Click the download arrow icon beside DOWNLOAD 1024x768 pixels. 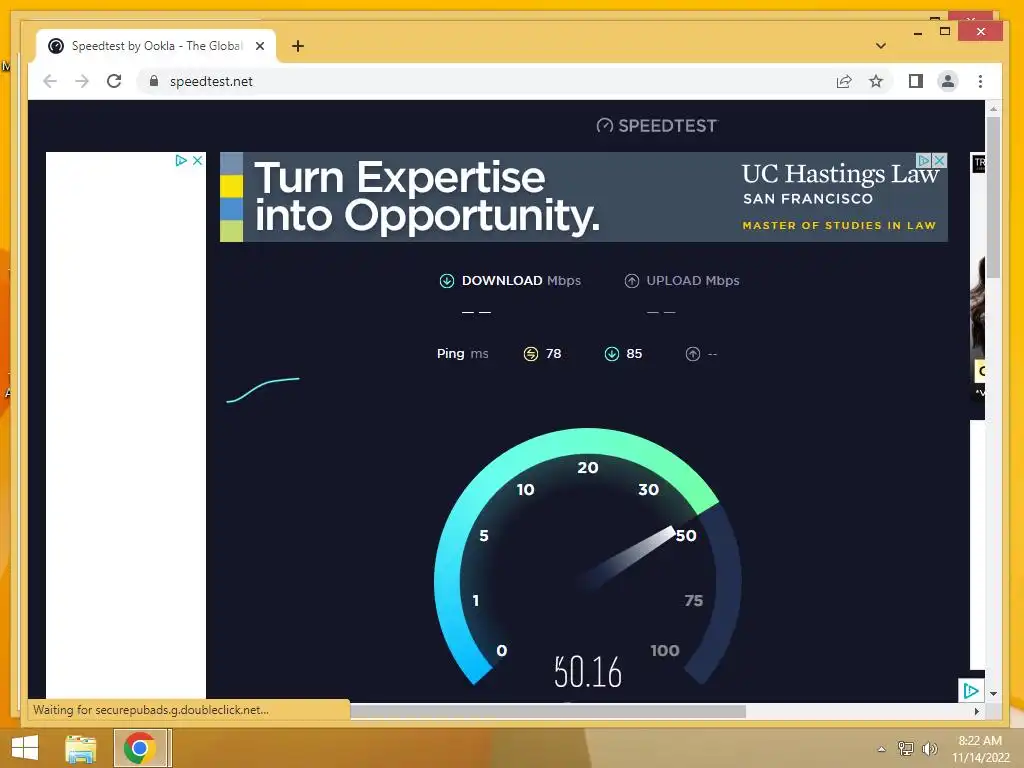tap(447, 281)
